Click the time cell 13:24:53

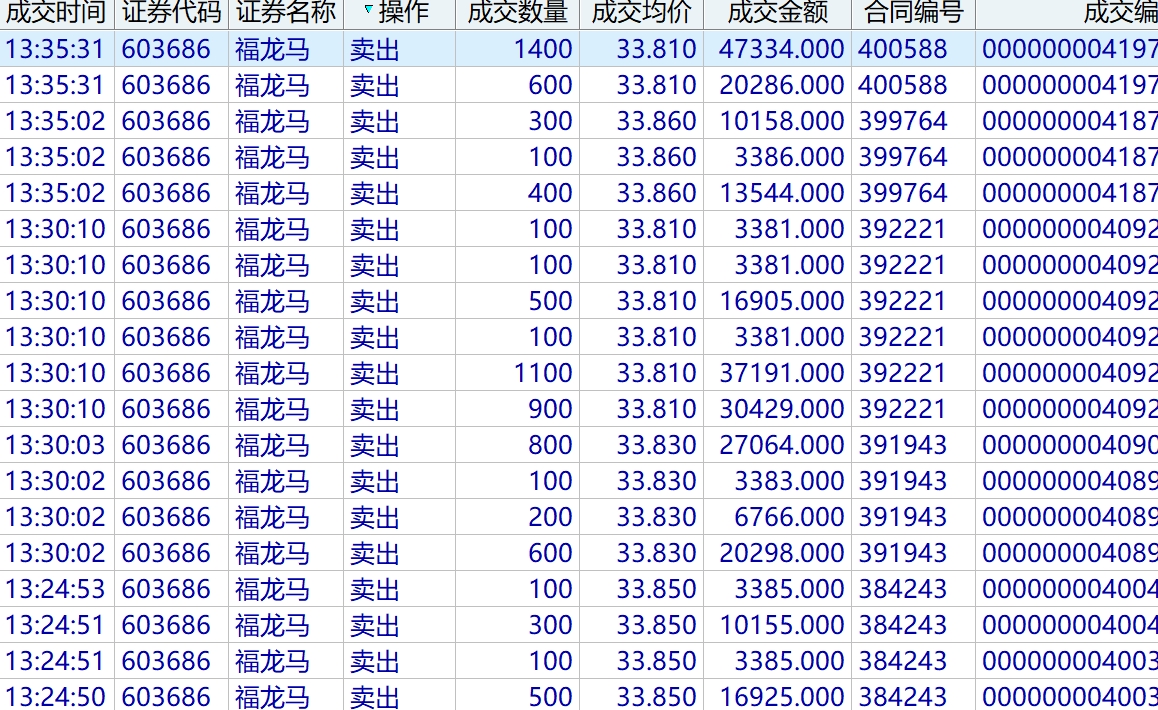[x=55, y=590]
